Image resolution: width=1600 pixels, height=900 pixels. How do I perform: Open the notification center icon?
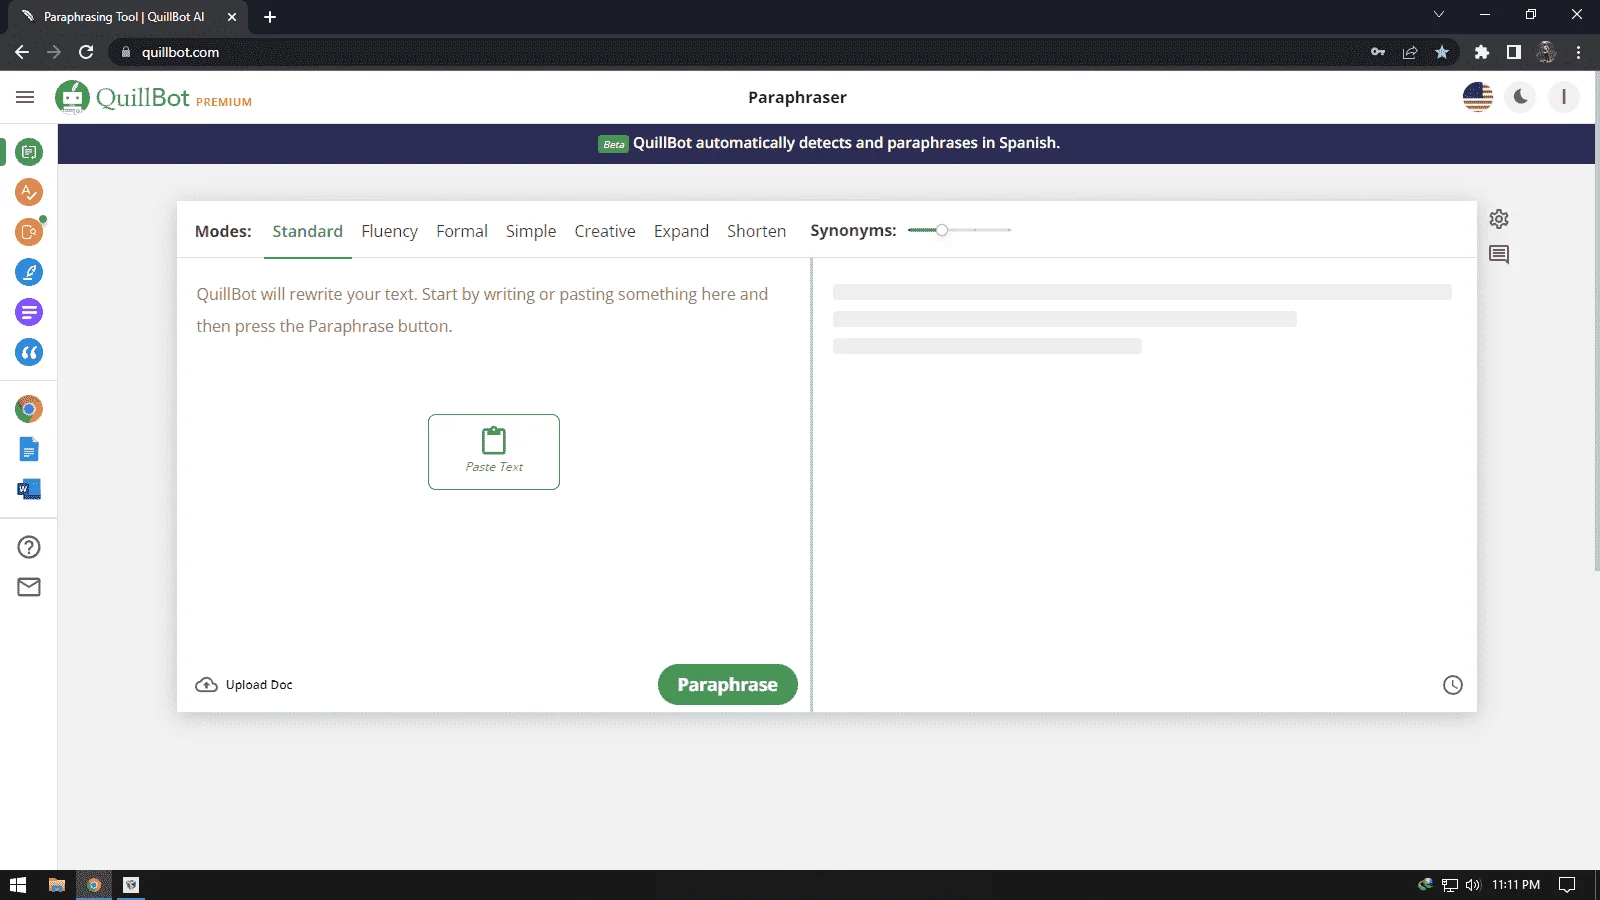(1567, 885)
